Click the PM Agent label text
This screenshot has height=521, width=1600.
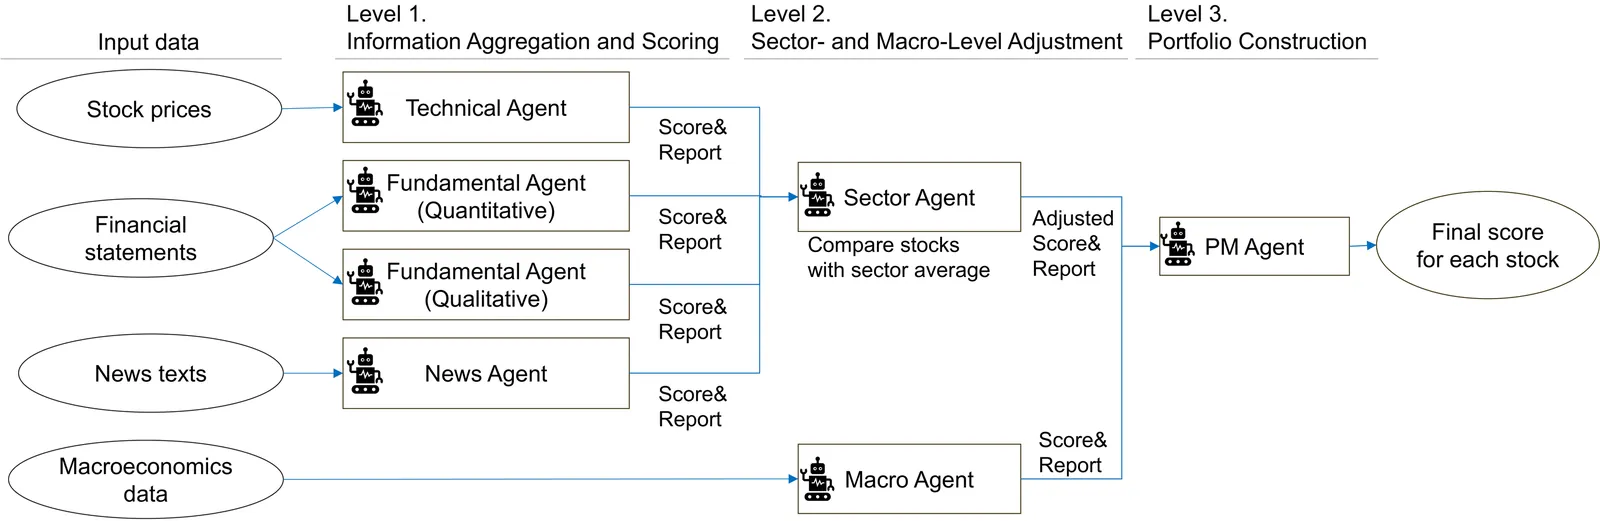click(x=1254, y=247)
